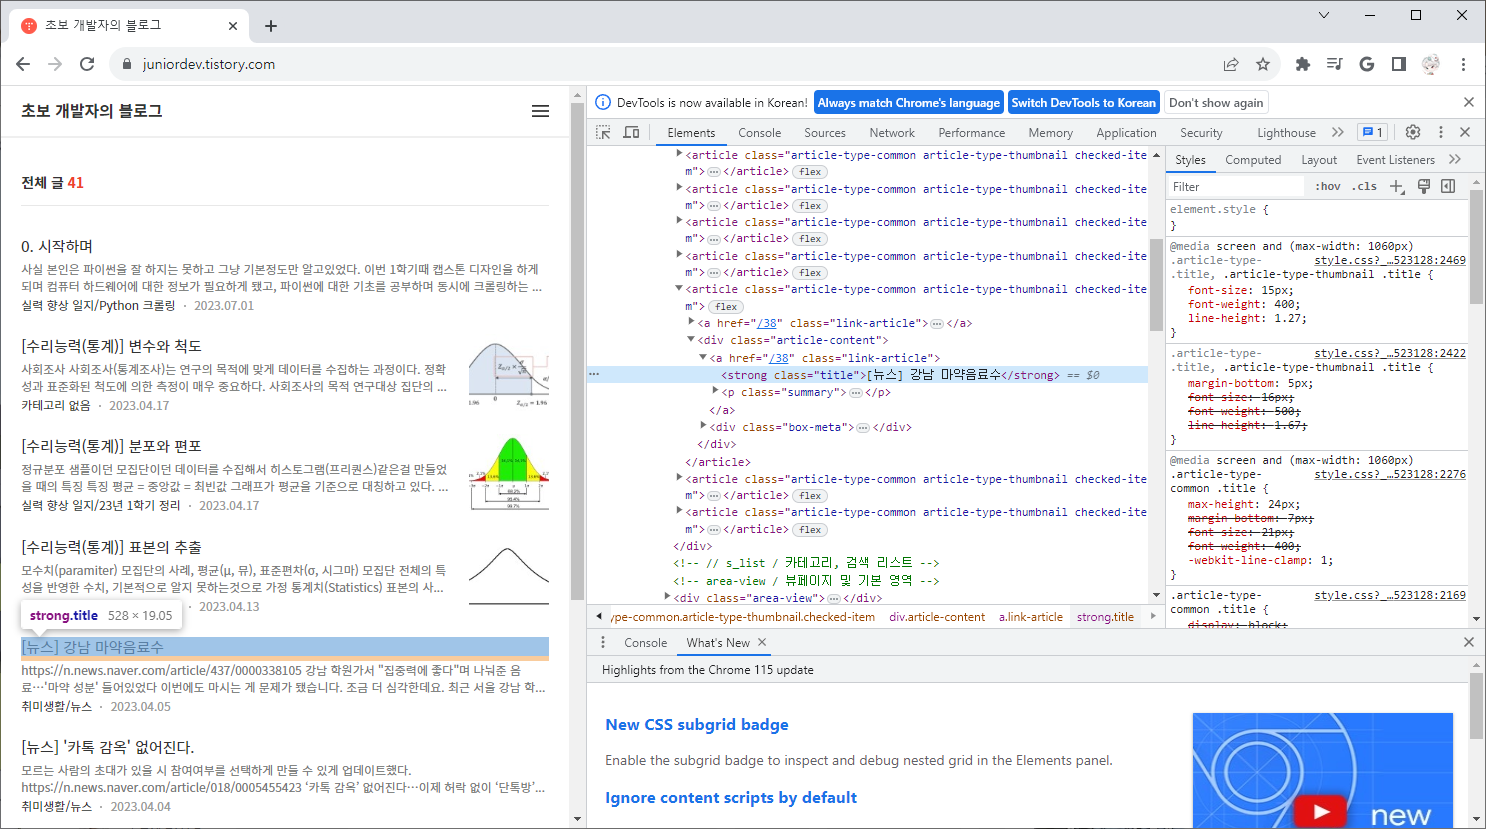The width and height of the screenshot is (1486, 829).
Task: Expand the div box-meta node
Action: click(x=703, y=426)
